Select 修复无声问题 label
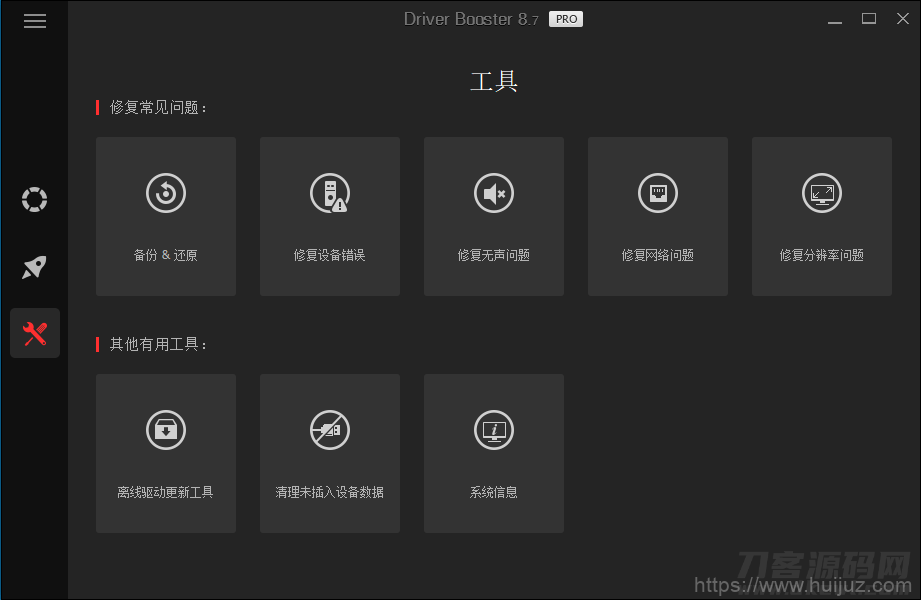The height and width of the screenshot is (600, 921). (494, 255)
